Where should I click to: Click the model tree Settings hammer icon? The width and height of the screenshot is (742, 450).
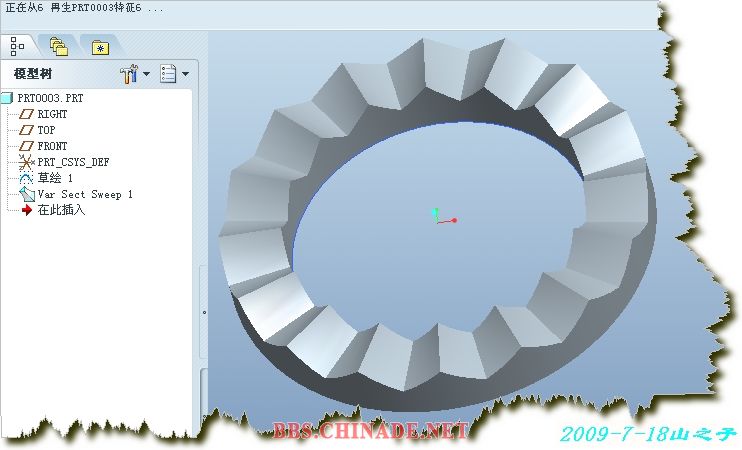point(129,74)
